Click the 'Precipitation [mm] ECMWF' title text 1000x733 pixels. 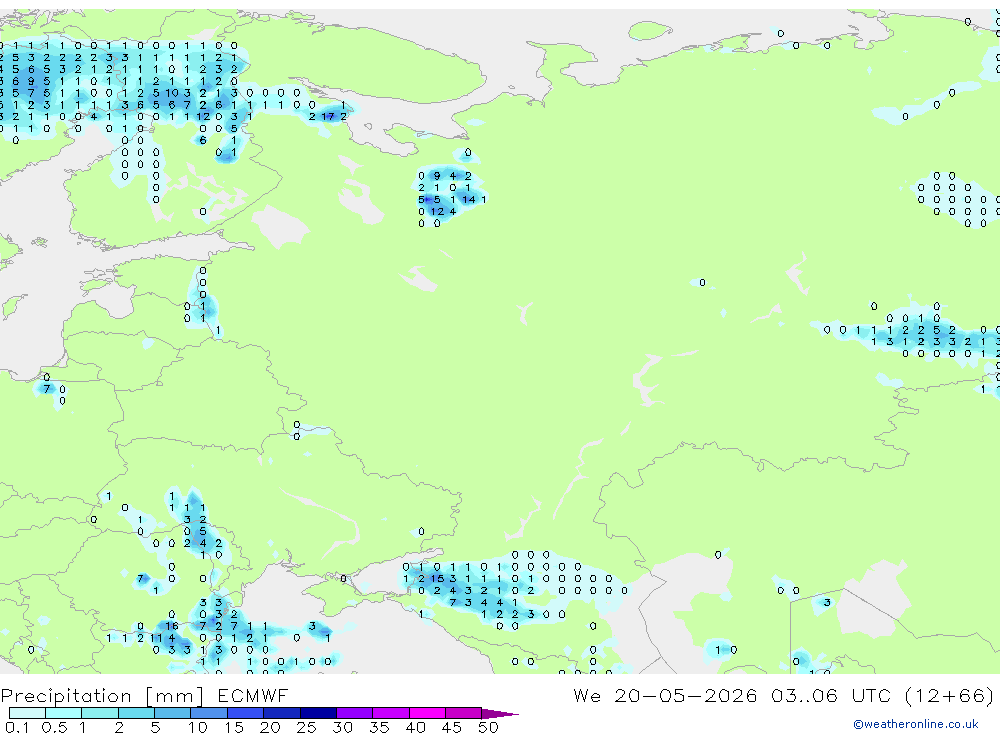[x=145, y=695]
